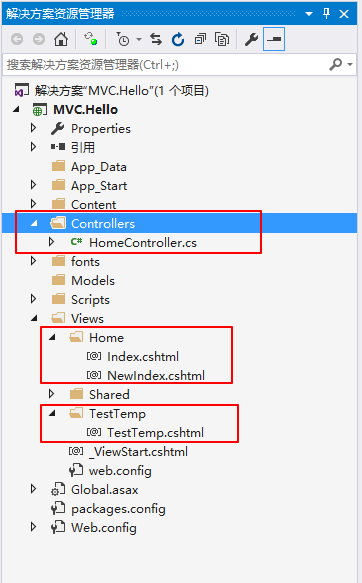The width and height of the screenshot is (362, 583).
Task: Expand the App_Start folder node
Action: [x=33, y=185]
